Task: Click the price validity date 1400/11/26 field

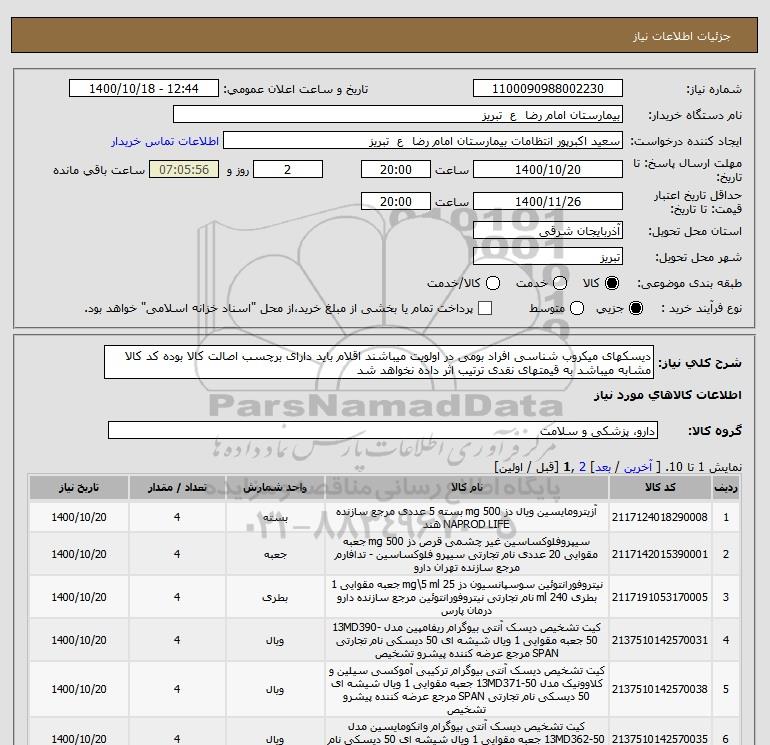Action: tap(548, 201)
